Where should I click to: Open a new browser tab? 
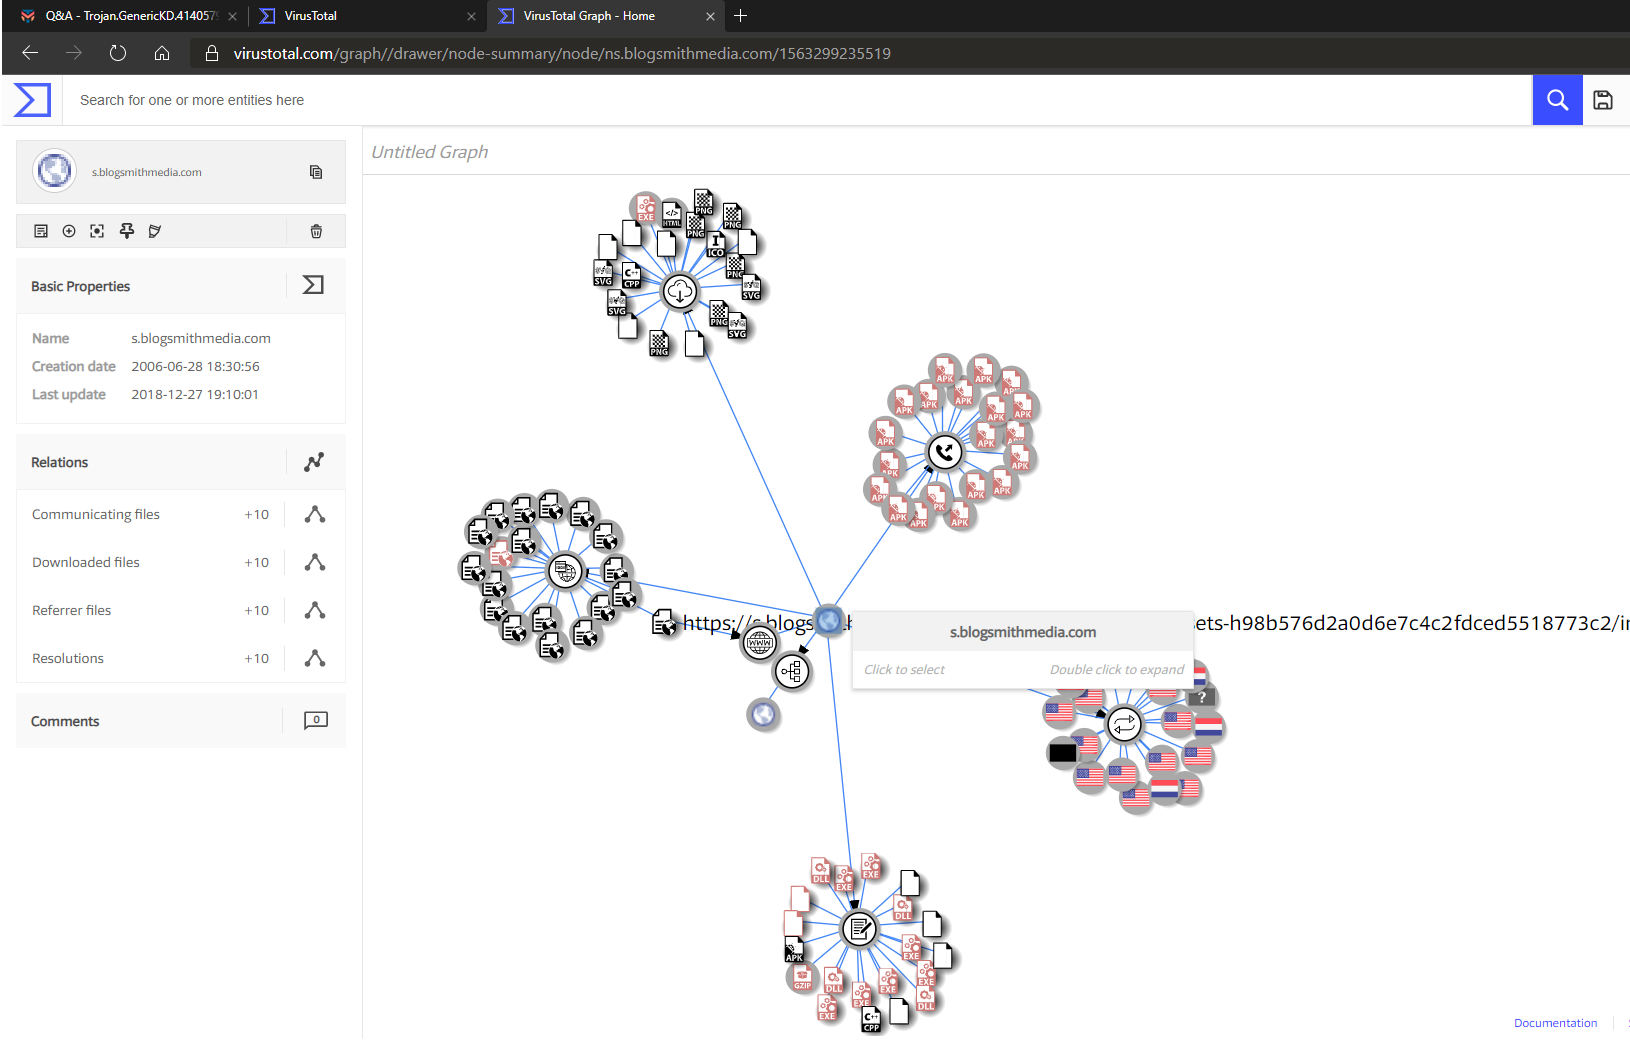pos(741,16)
